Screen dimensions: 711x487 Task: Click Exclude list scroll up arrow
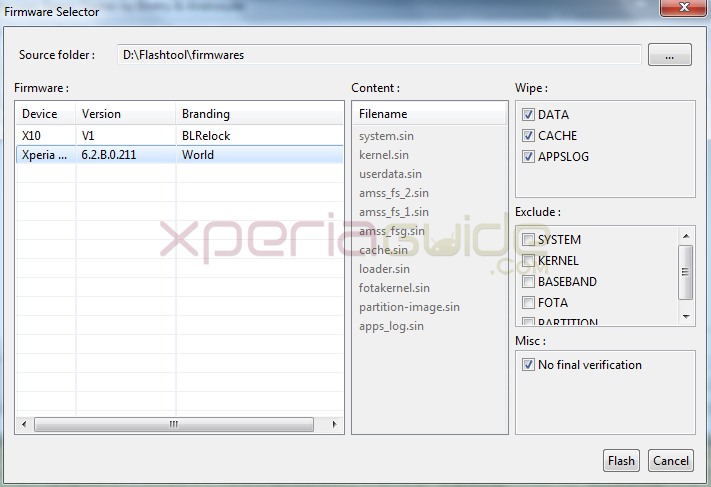click(x=686, y=236)
